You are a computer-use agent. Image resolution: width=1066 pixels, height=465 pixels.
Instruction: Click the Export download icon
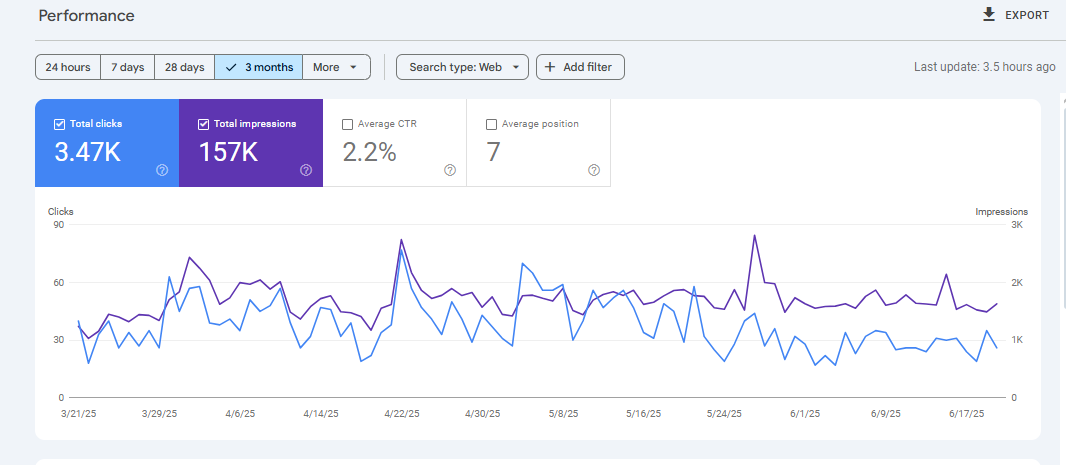tap(989, 14)
